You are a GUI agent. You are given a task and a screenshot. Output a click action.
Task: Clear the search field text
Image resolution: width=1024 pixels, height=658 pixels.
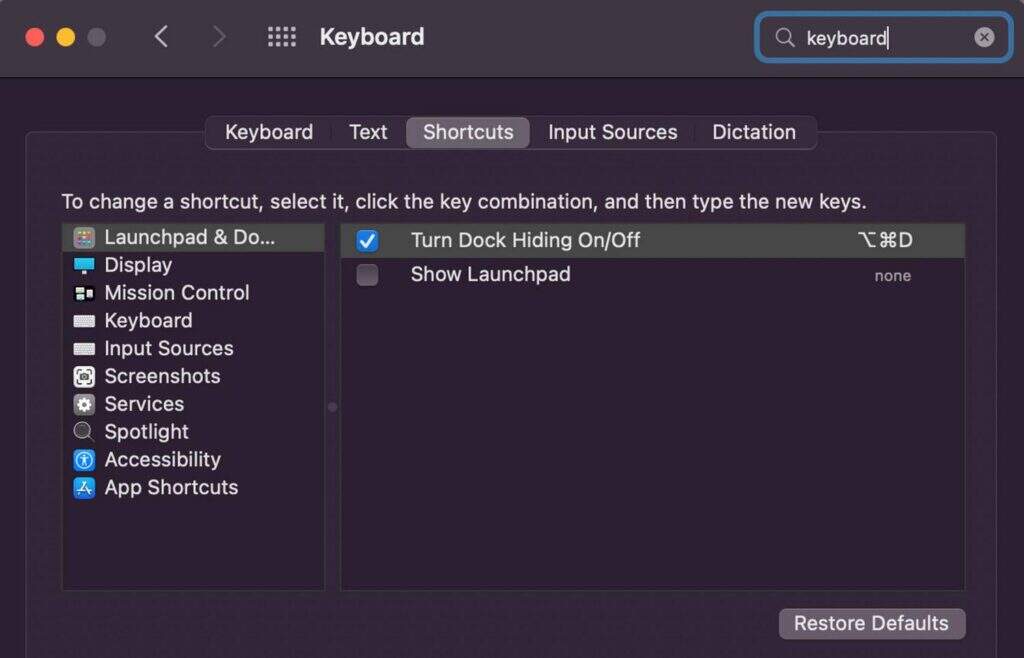coord(985,37)
